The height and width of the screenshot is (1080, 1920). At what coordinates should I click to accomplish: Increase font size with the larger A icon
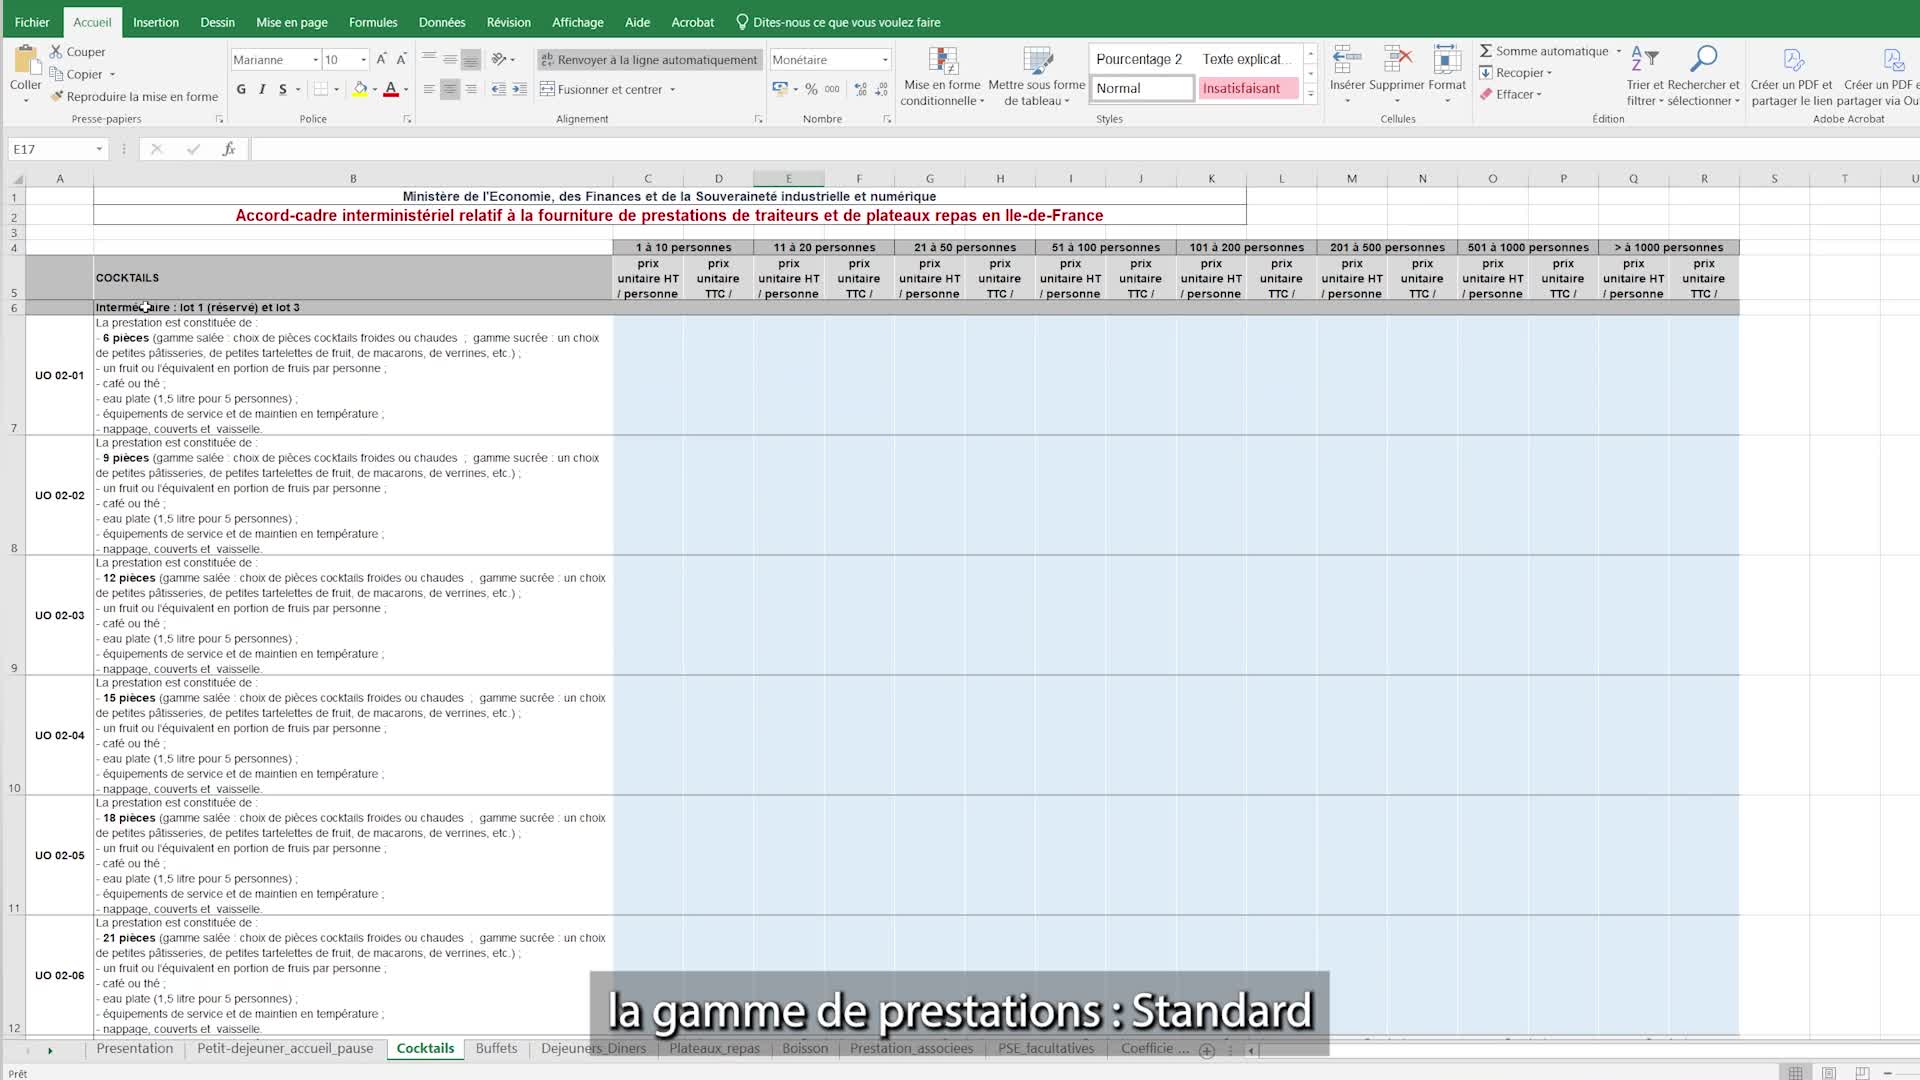click(381, 60)
